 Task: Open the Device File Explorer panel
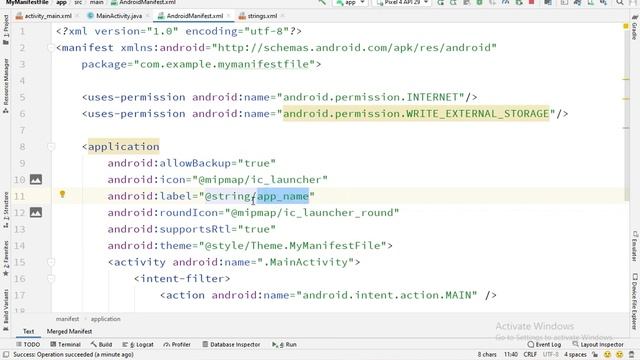(x=634, y=301)
